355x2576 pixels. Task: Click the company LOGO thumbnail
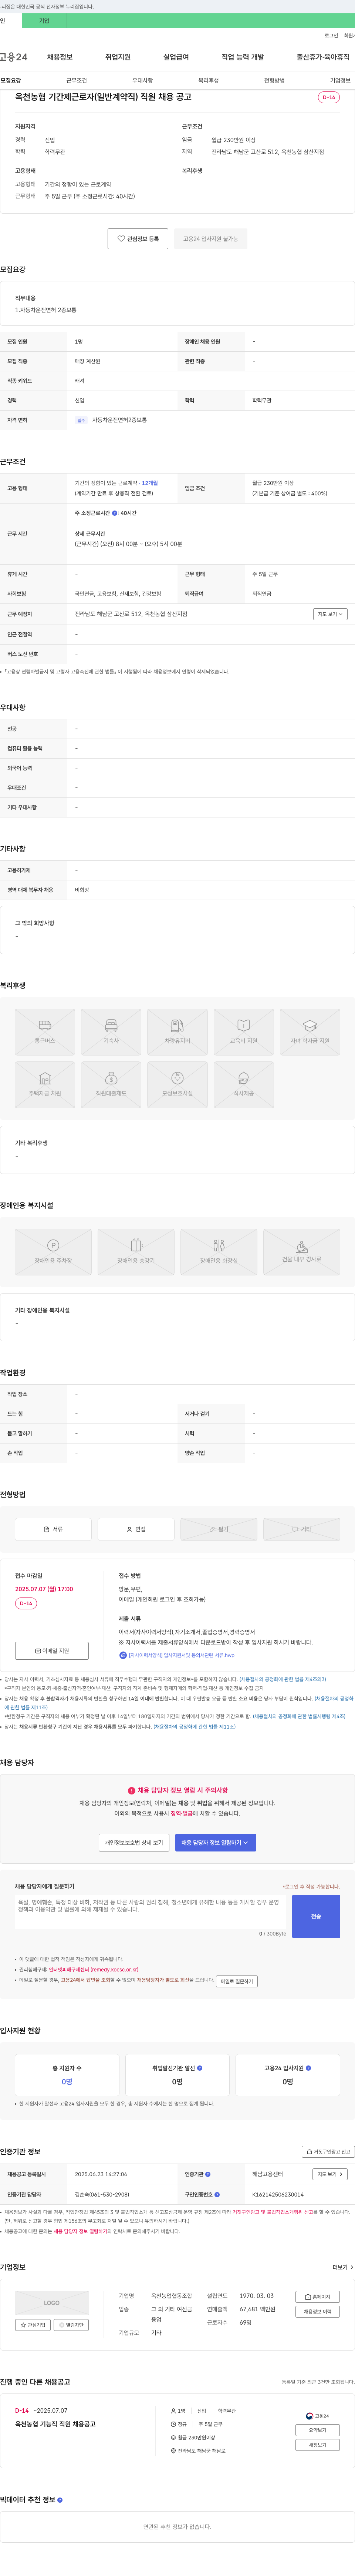tap(52, 2303)
